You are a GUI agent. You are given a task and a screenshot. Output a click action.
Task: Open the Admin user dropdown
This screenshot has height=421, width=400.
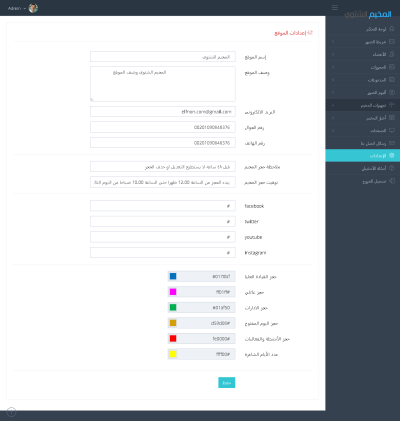tap(17, 8)
